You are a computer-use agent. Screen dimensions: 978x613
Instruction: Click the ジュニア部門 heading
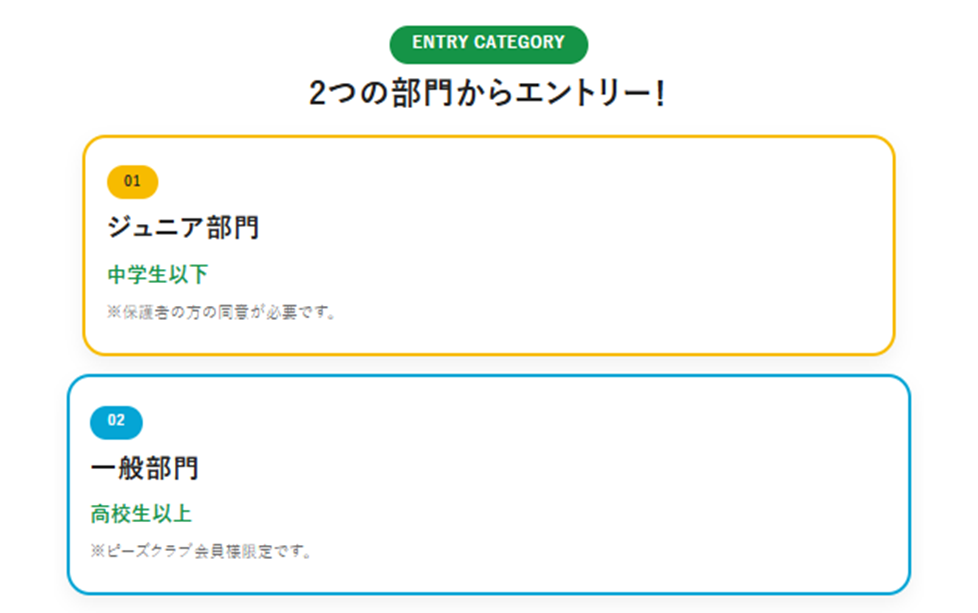[x=183, y=227]
